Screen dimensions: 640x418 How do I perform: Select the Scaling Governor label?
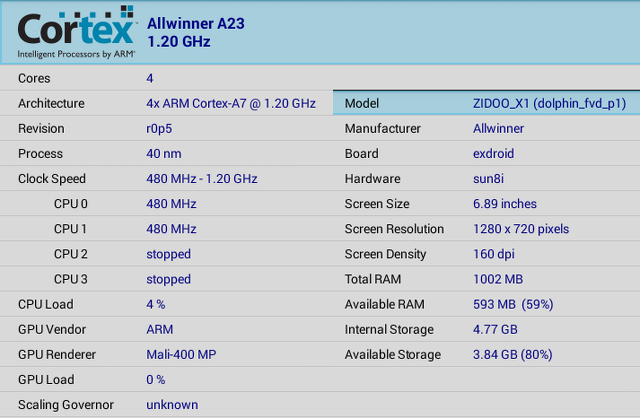pos(66,405)
